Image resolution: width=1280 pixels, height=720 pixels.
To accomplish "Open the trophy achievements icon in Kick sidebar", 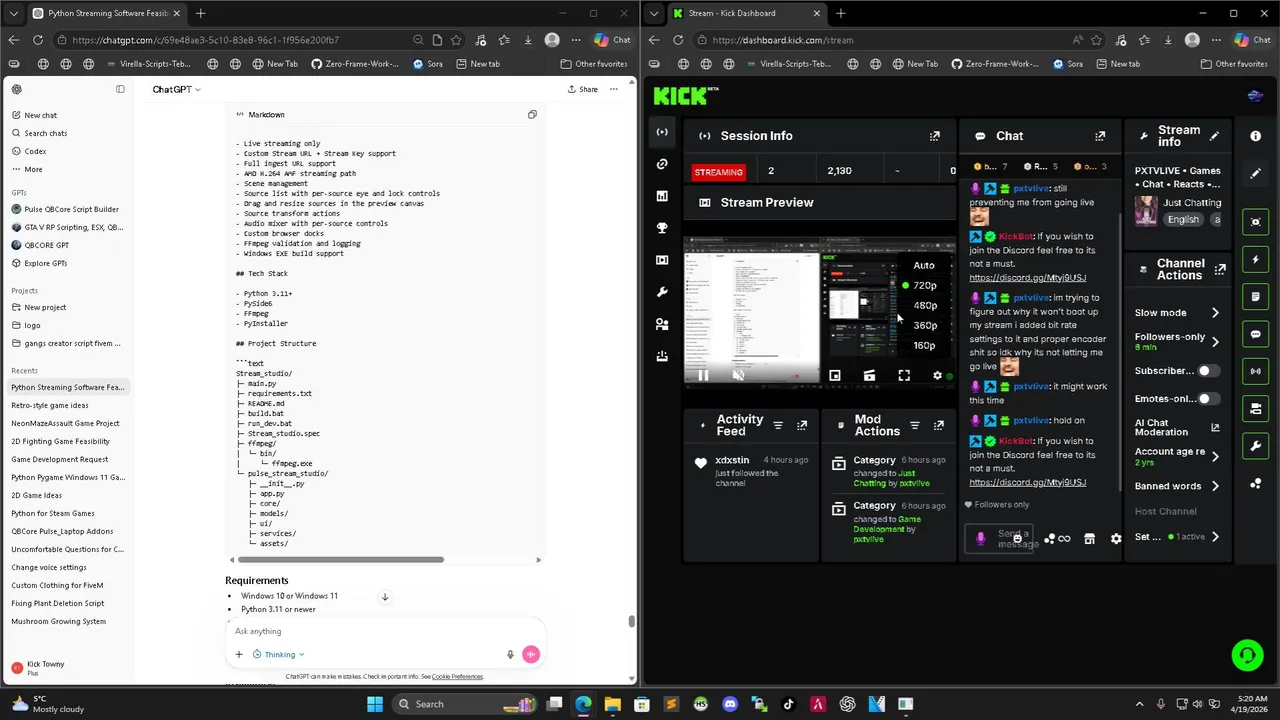I will (662, 228).
